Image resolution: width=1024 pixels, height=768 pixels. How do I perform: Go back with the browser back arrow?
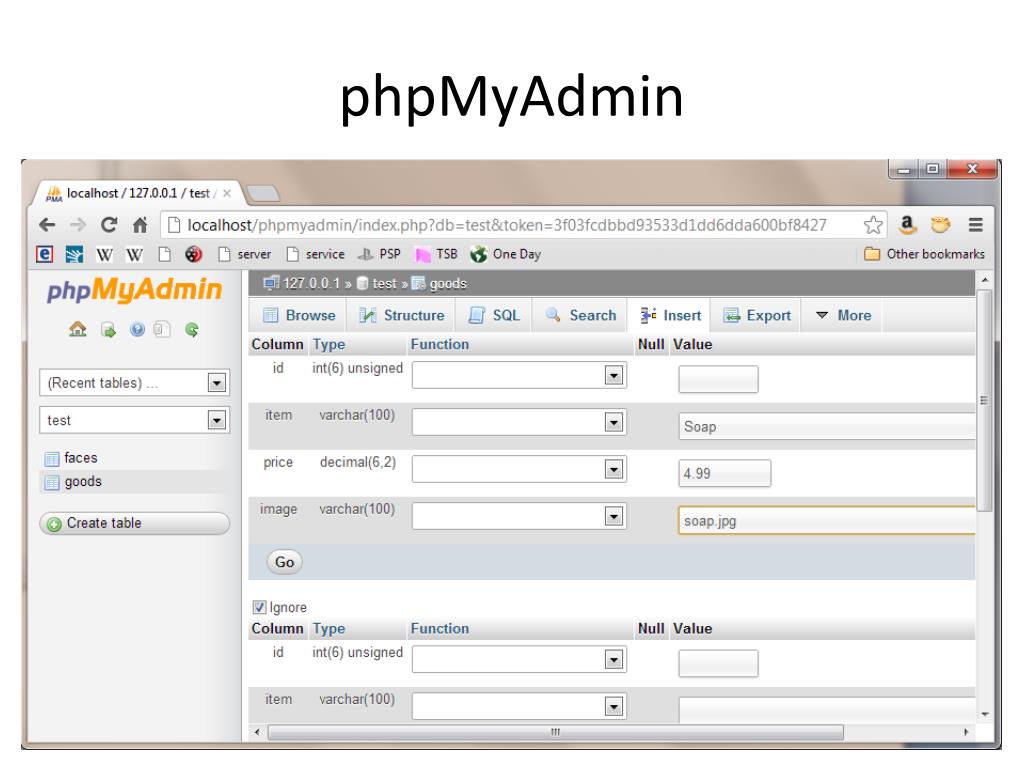(47, 225)
